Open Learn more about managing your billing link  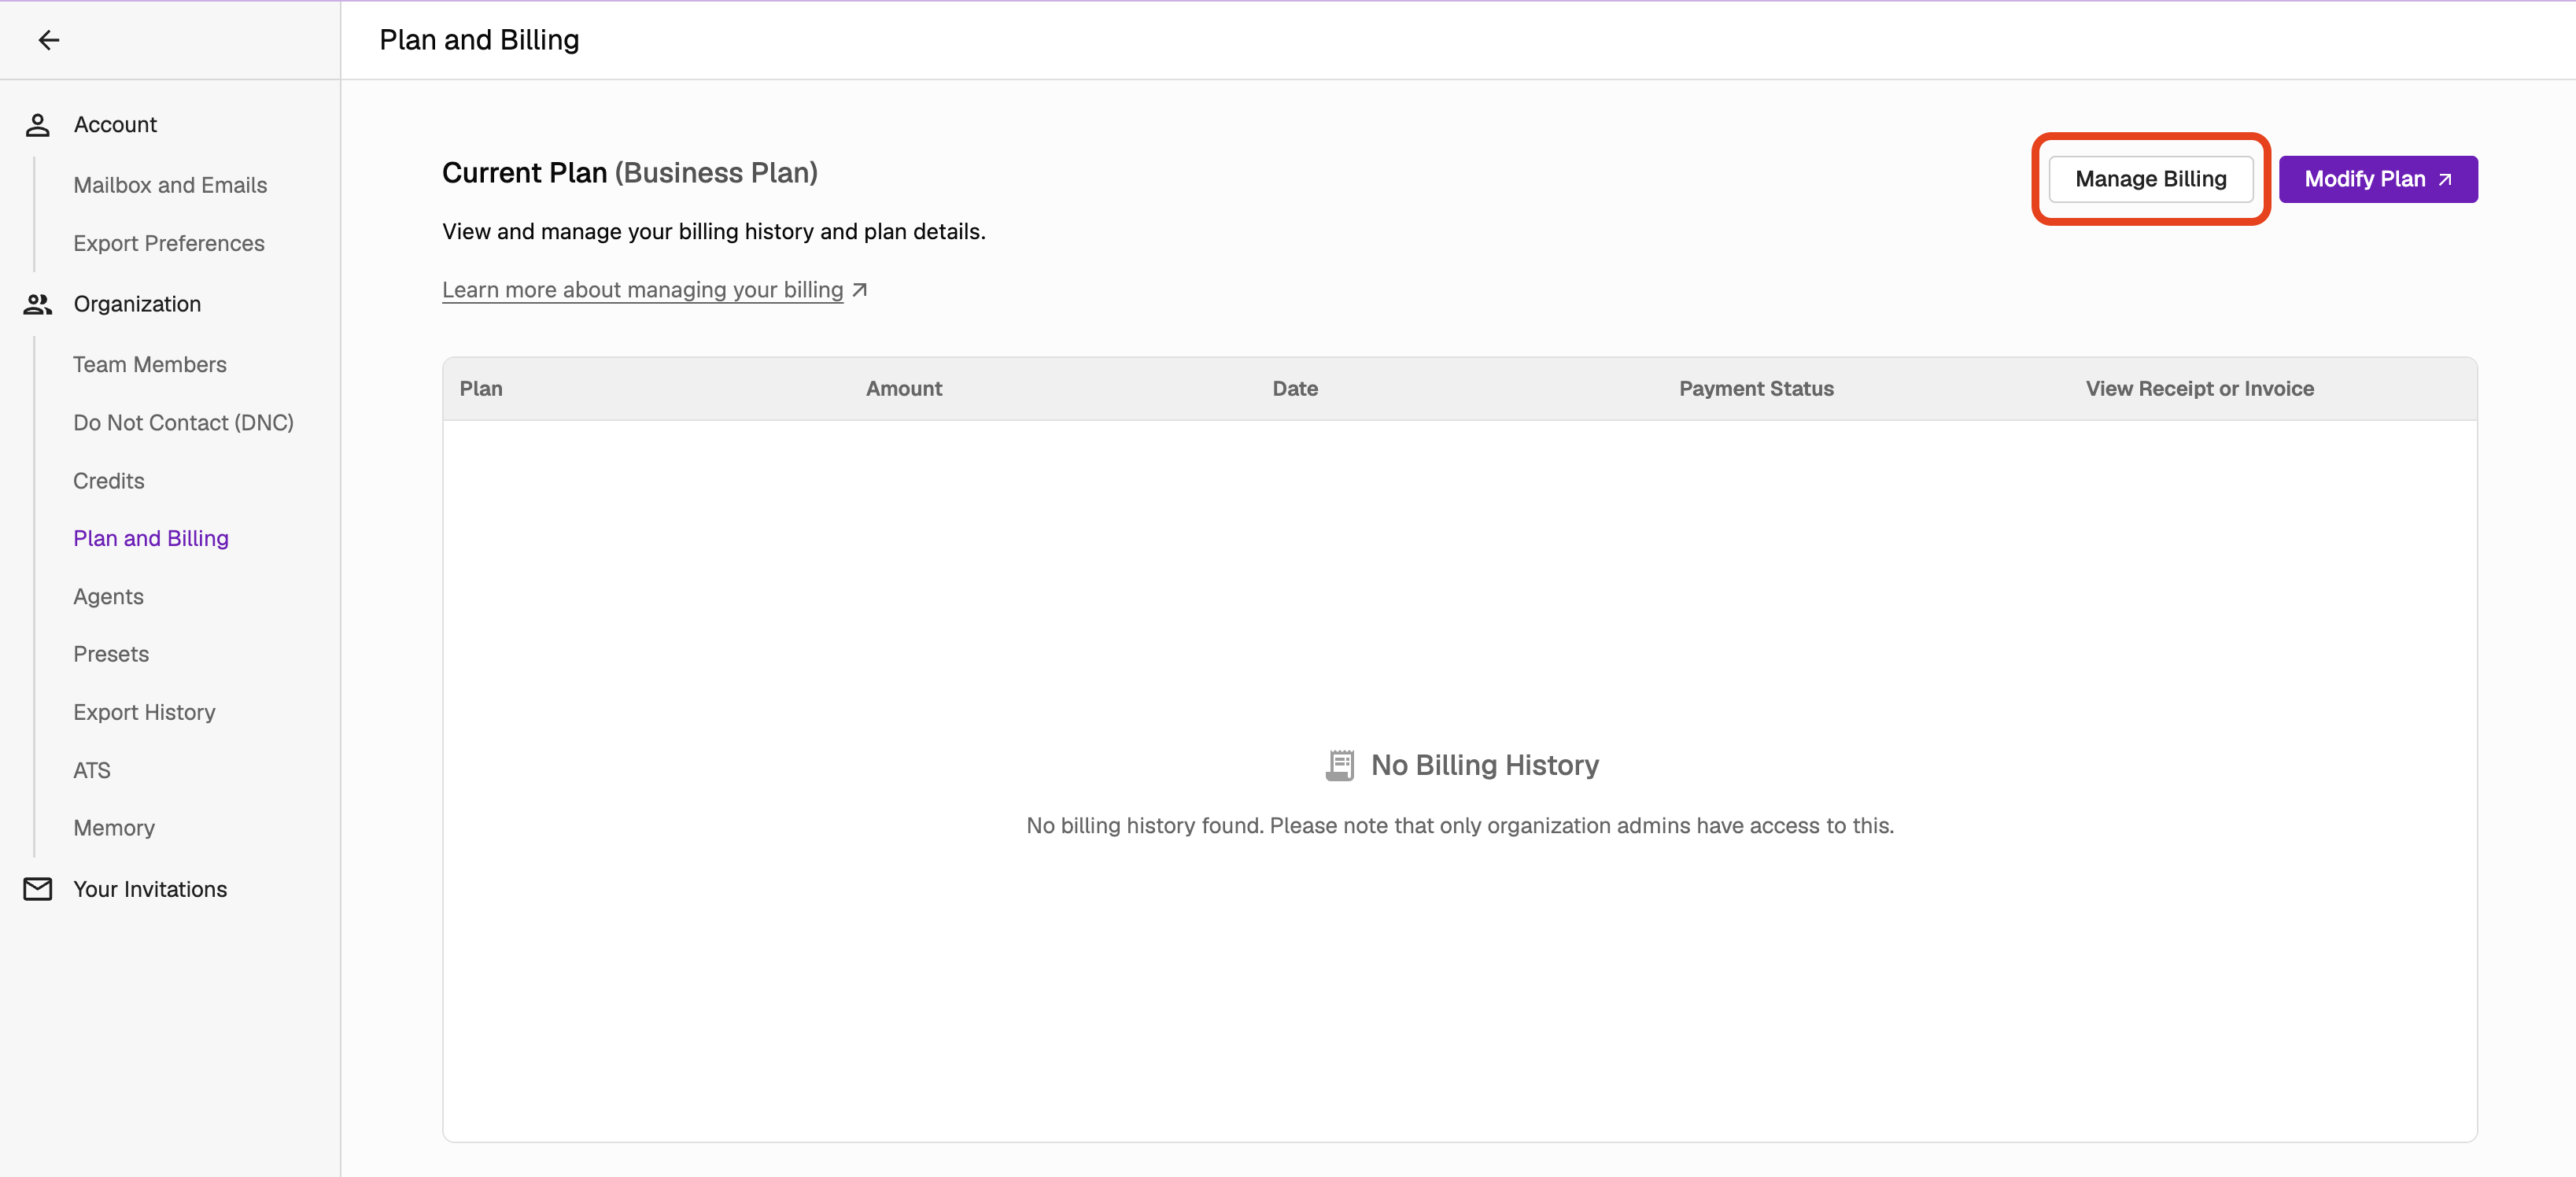[643, 290]
